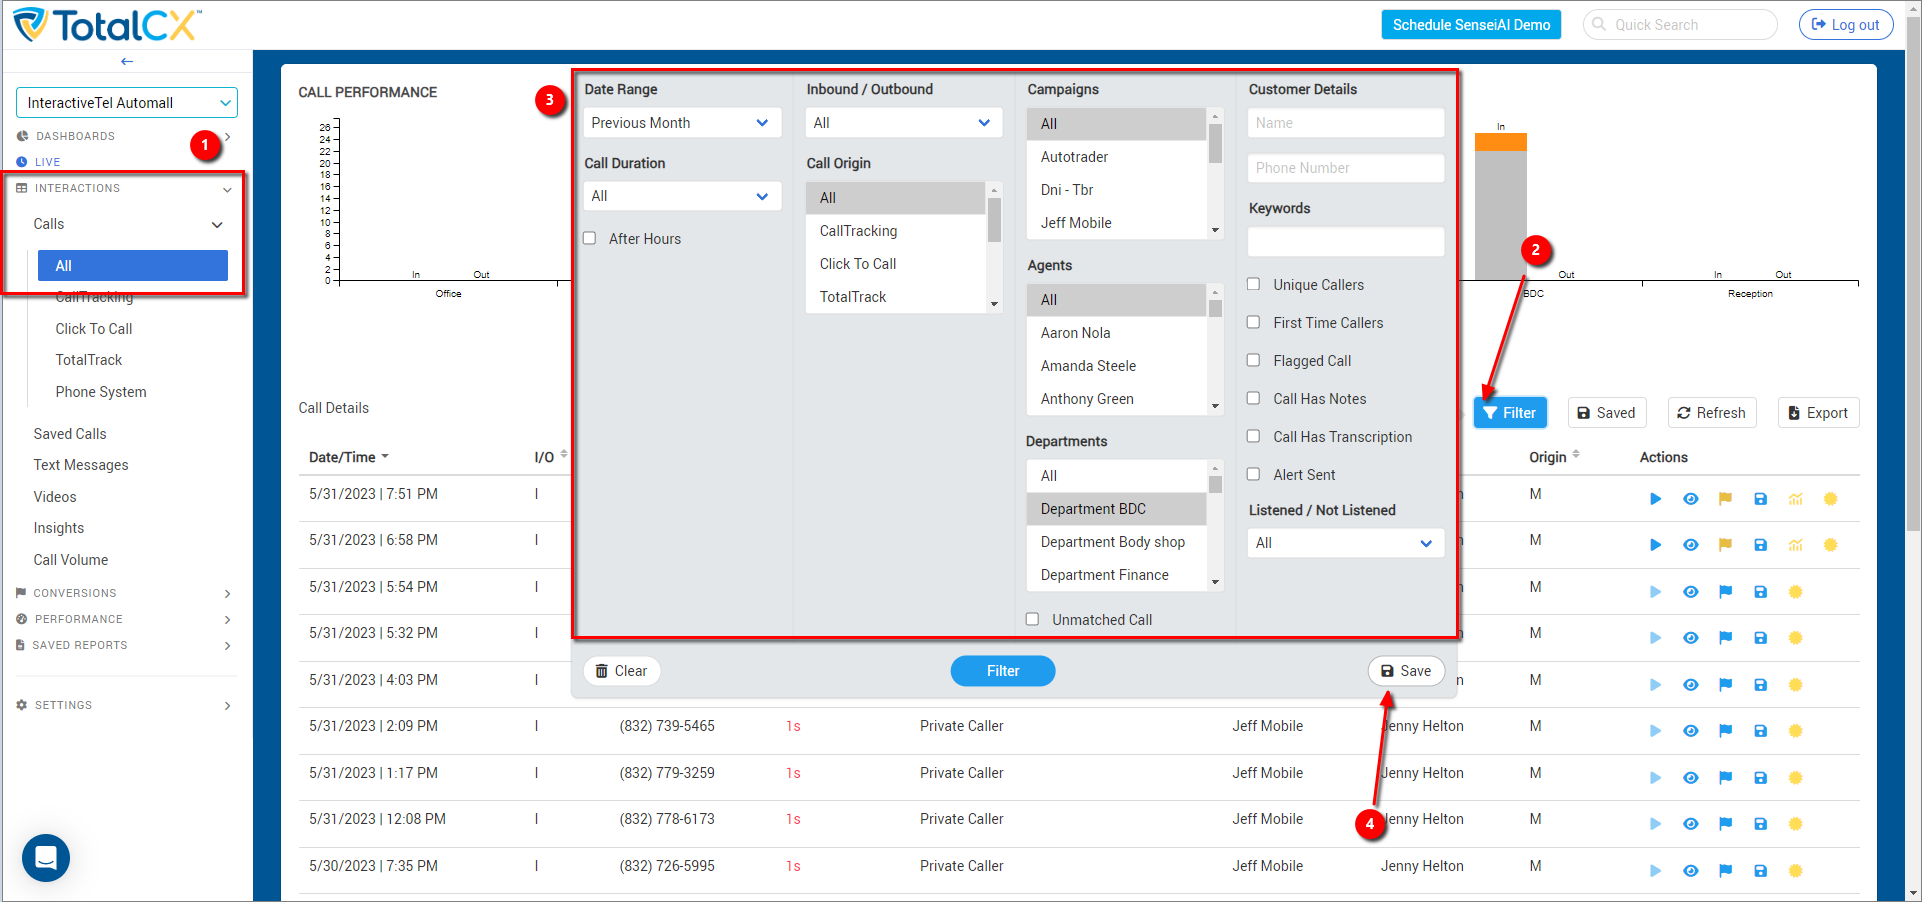The width and height of the screenshot is (1922, 902).
Task: Click the save icon on 5:54 PM call
Action: click(x=1760, y=592)
